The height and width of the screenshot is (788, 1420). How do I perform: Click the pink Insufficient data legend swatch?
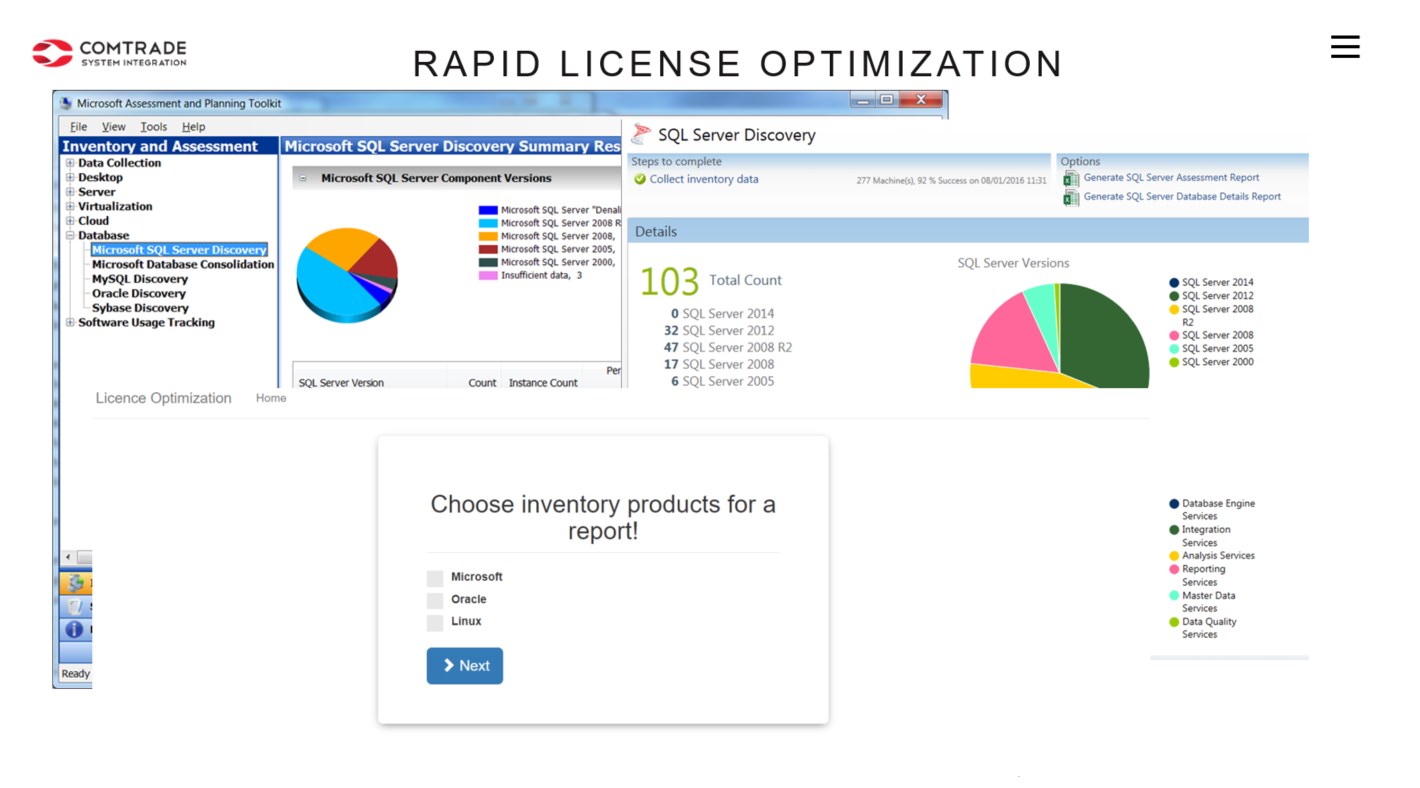[x=488, y=276]
